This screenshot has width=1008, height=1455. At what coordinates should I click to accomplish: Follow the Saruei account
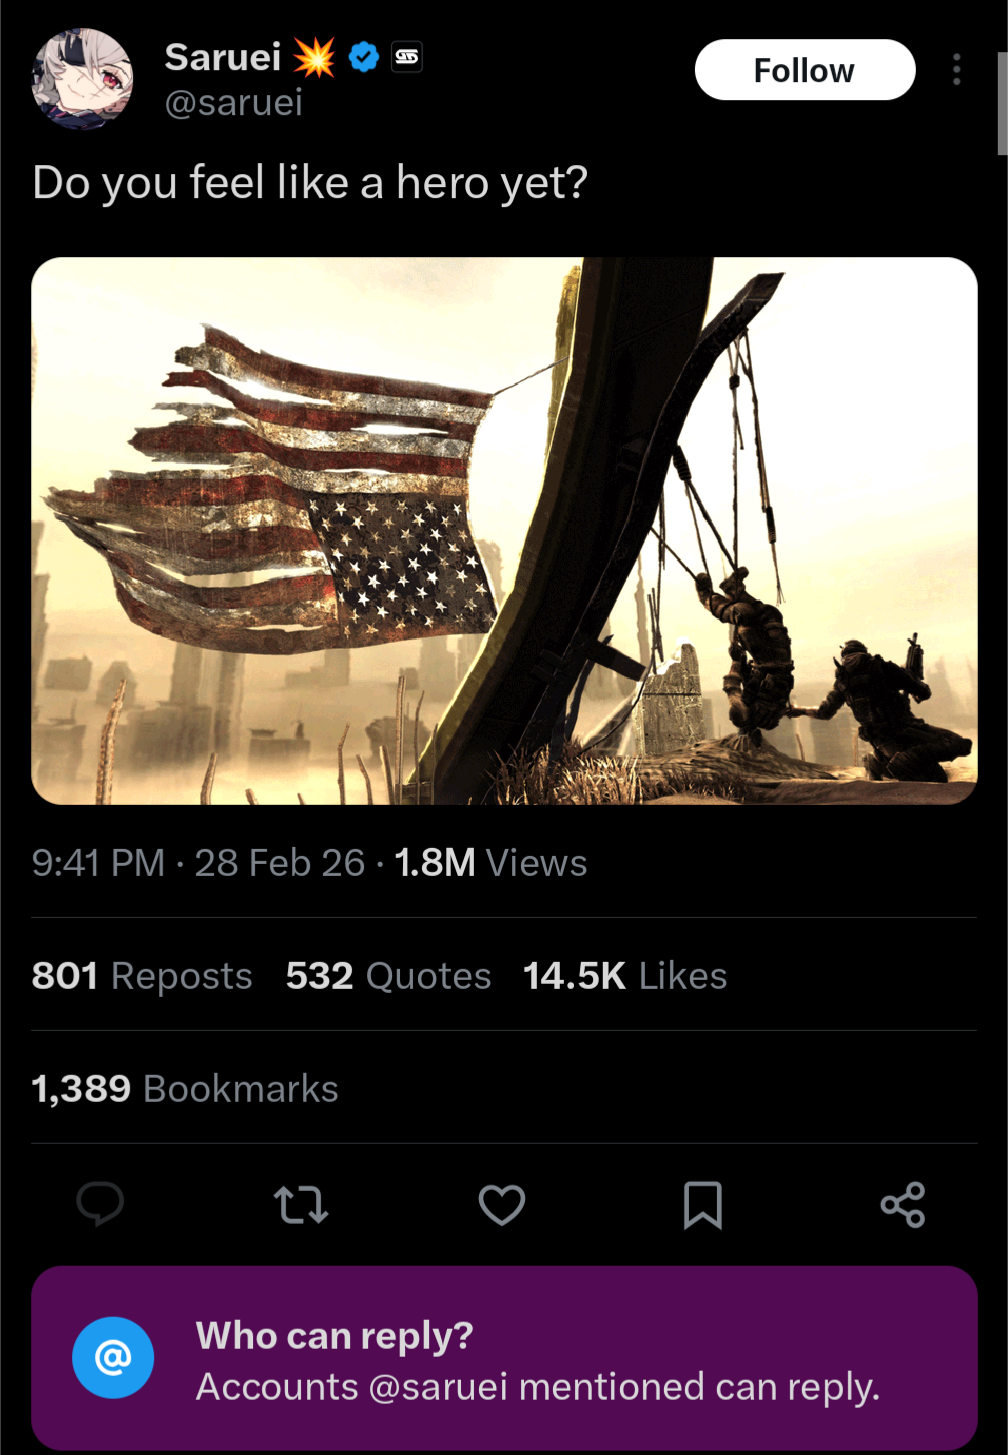(x=805, y=70)
